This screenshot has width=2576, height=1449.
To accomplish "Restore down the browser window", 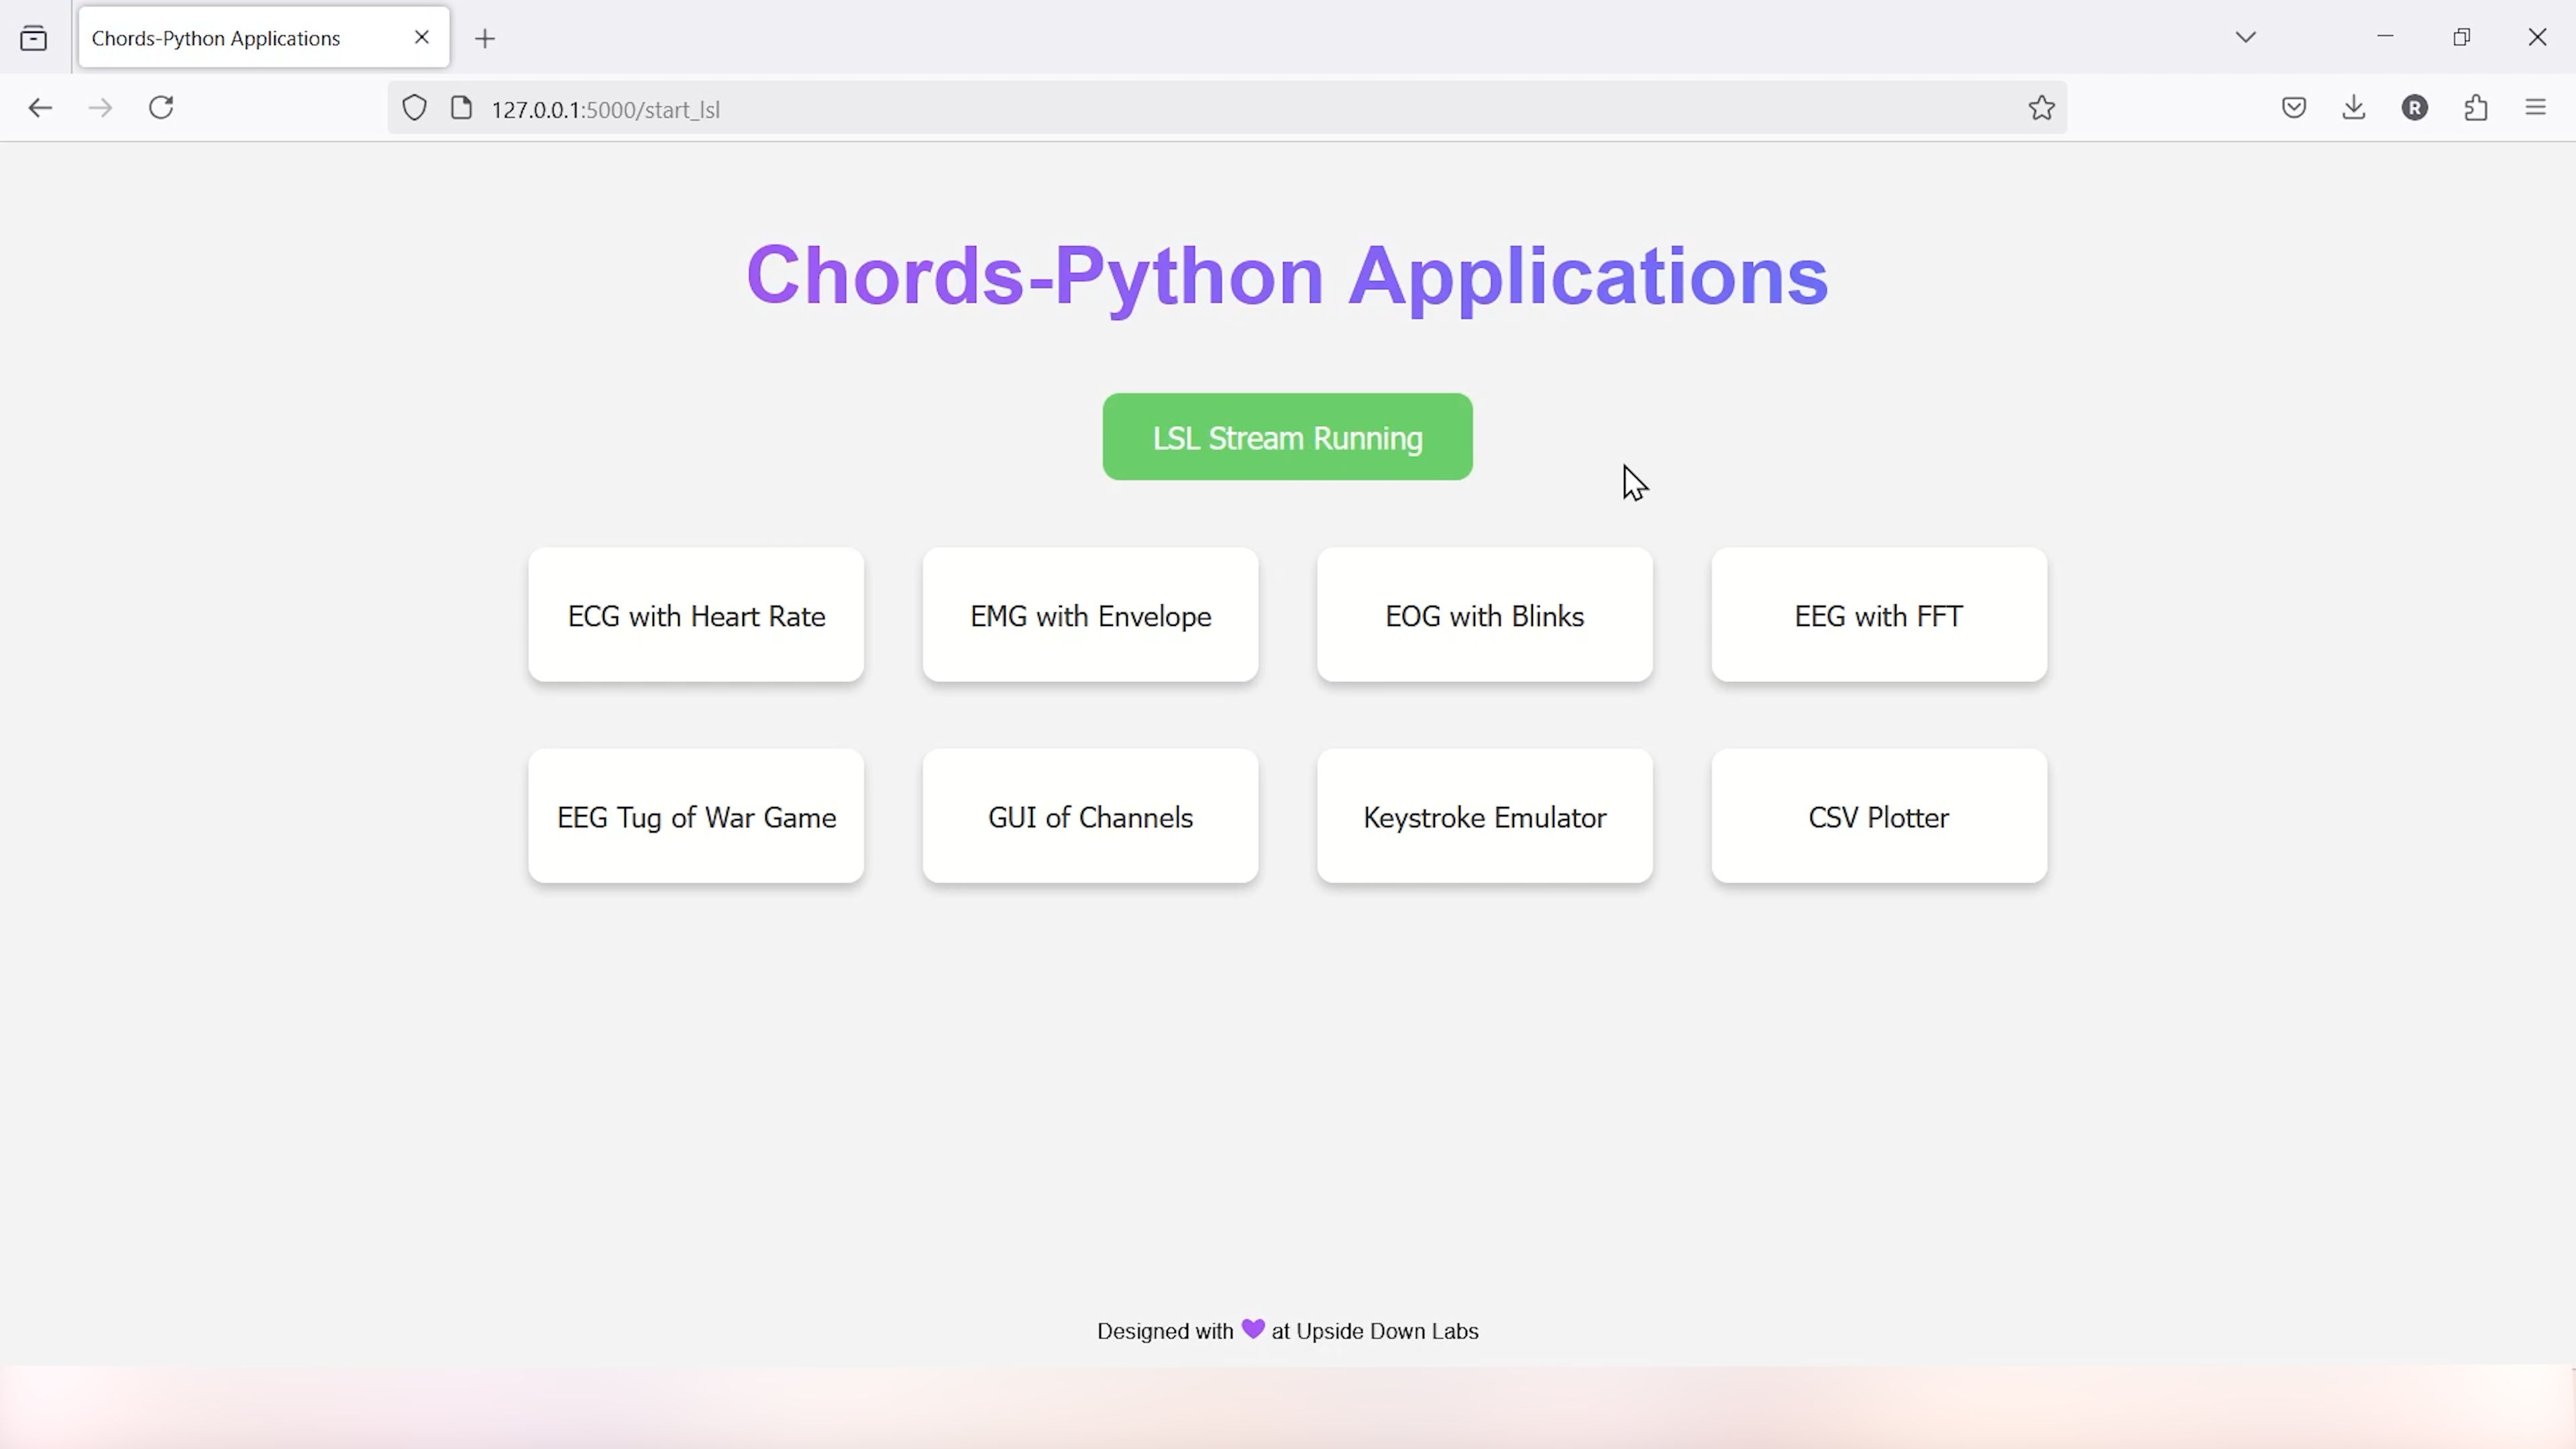I will pos(2461,37).
